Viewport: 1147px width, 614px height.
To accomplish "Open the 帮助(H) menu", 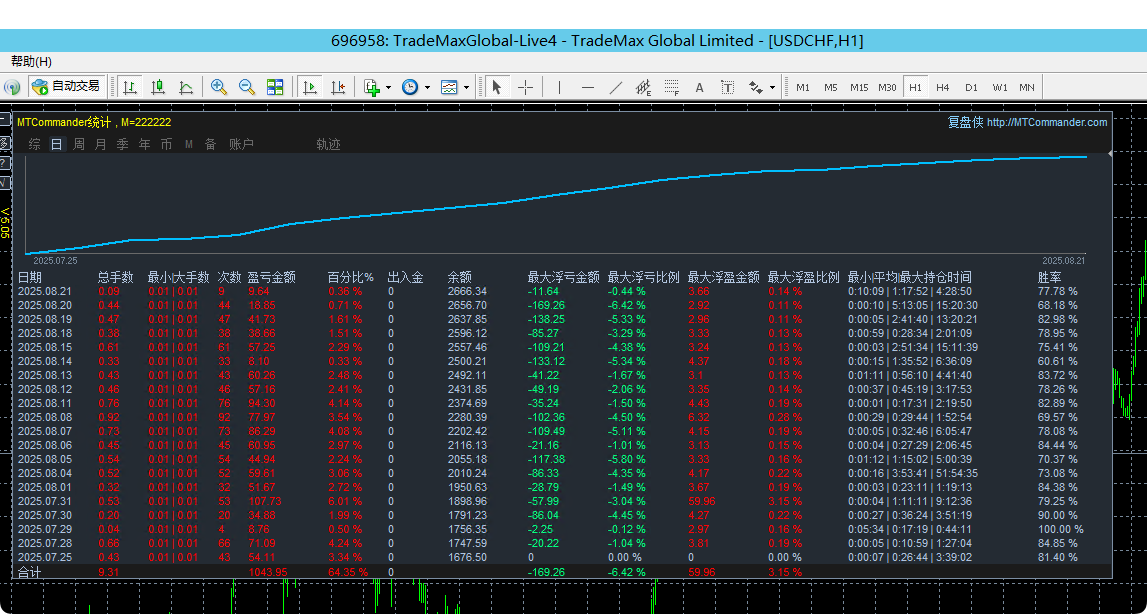I will coord(31,62).
